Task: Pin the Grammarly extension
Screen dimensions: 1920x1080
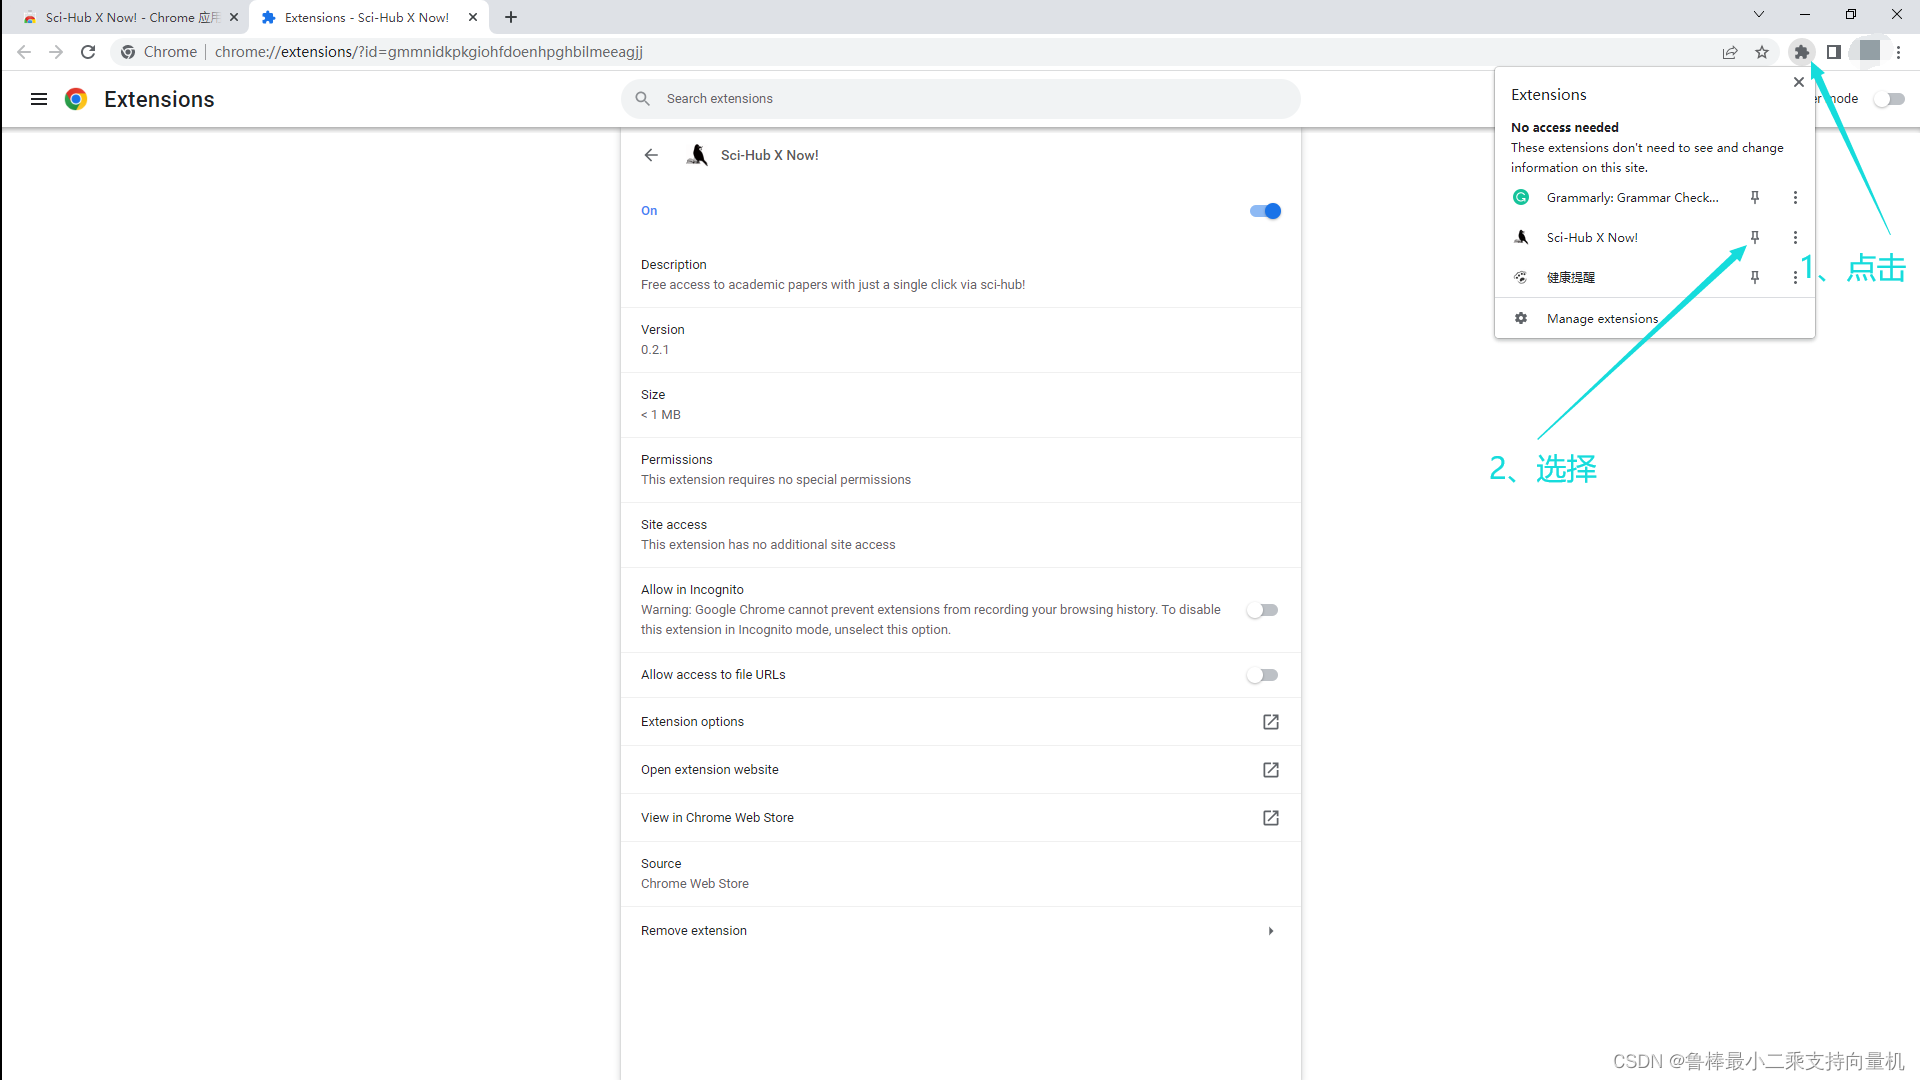Action: pos(1755,198)
